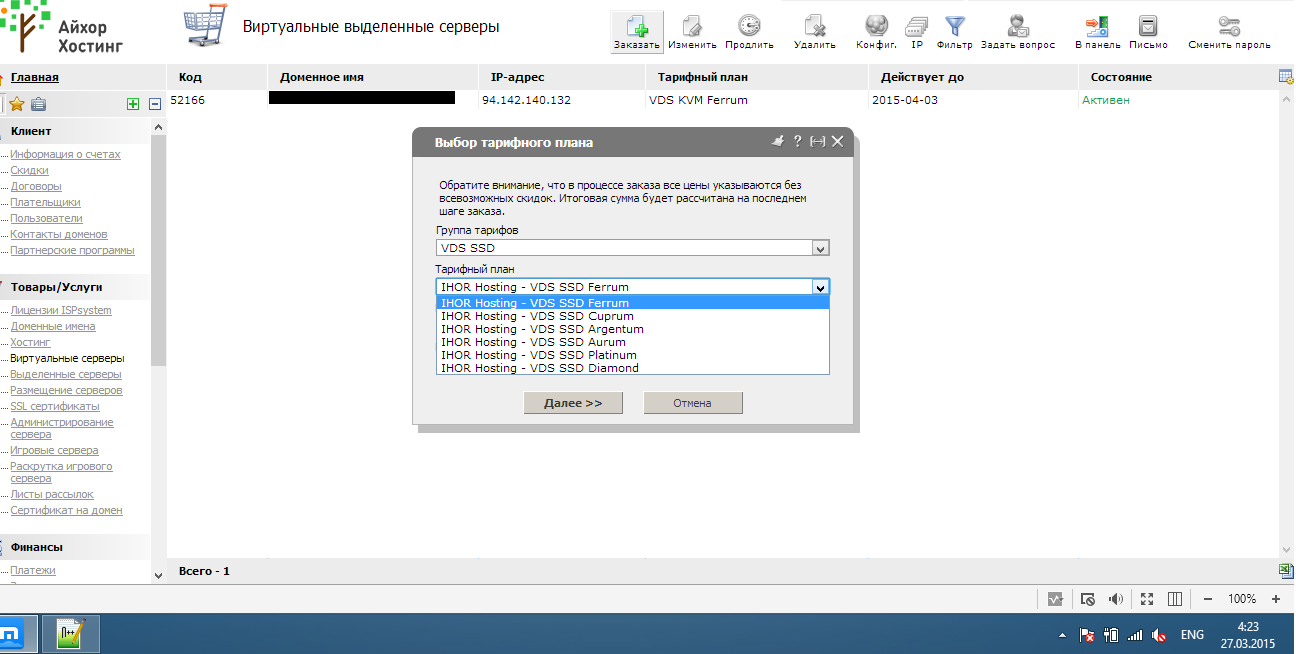
Task: Open the Доменные имена link
Action: click(53, 326)
